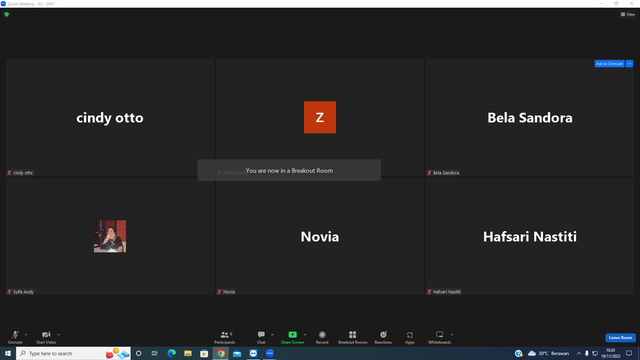Click the cindy otto name label
640x360 pixels.
pos(20,173)
